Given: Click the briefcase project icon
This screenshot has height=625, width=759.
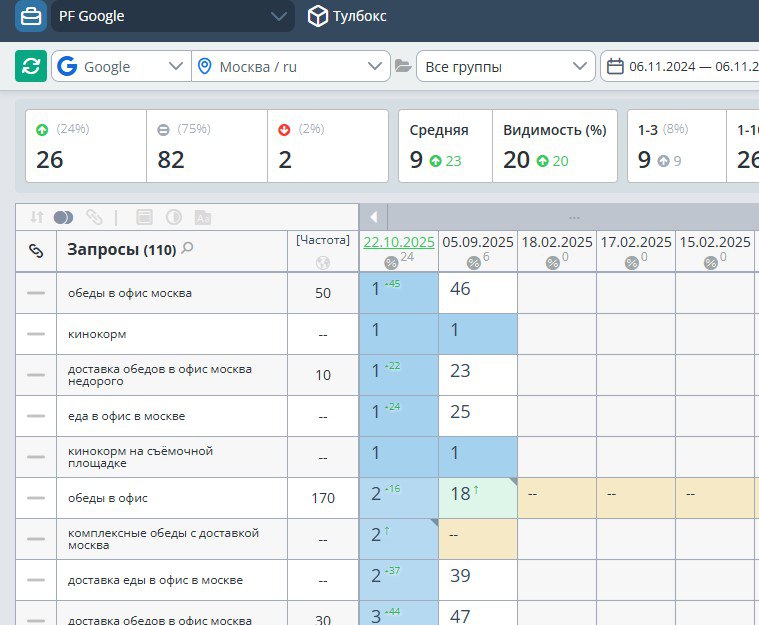Looking at the screenshot, I should click(31, 16).
